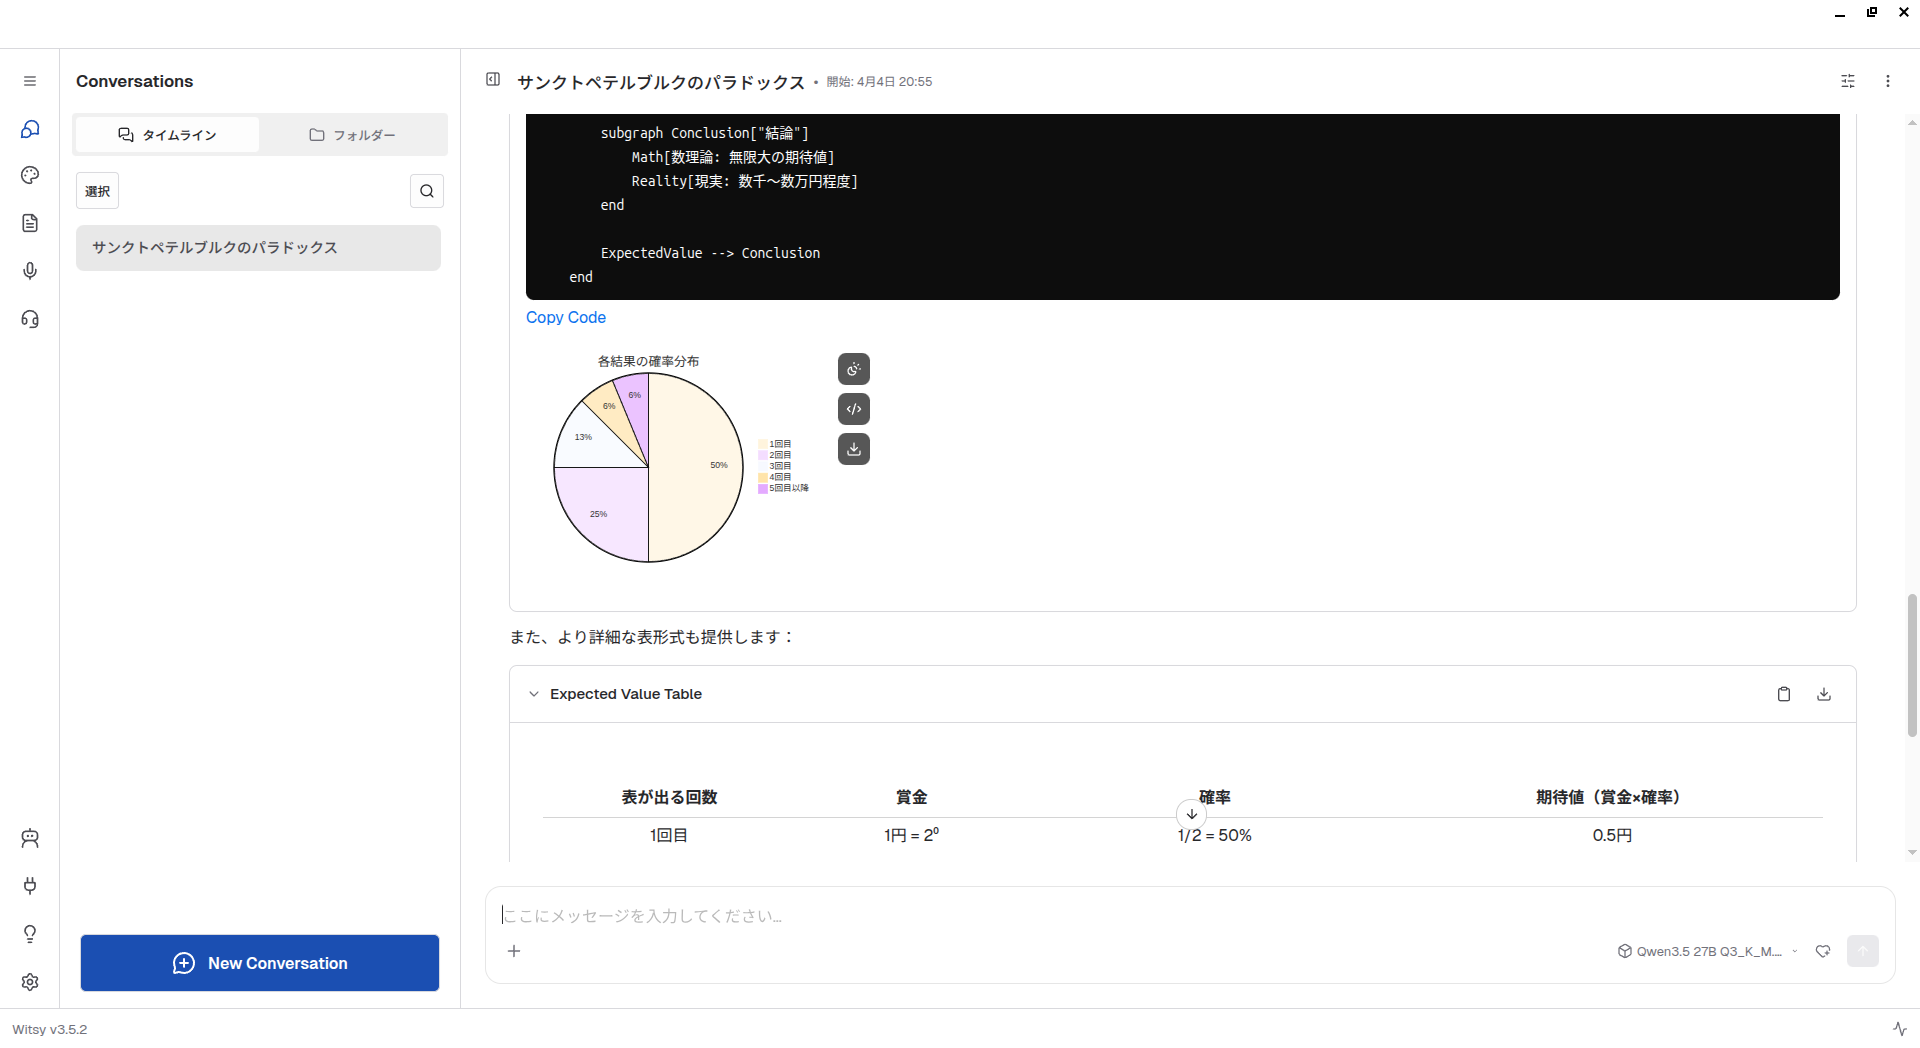Click the 5回目以降 legend color swatch

[763, 489]
